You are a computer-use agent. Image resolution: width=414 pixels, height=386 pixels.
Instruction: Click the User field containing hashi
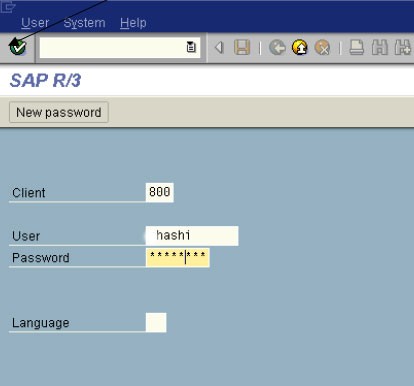coord(192,236)
